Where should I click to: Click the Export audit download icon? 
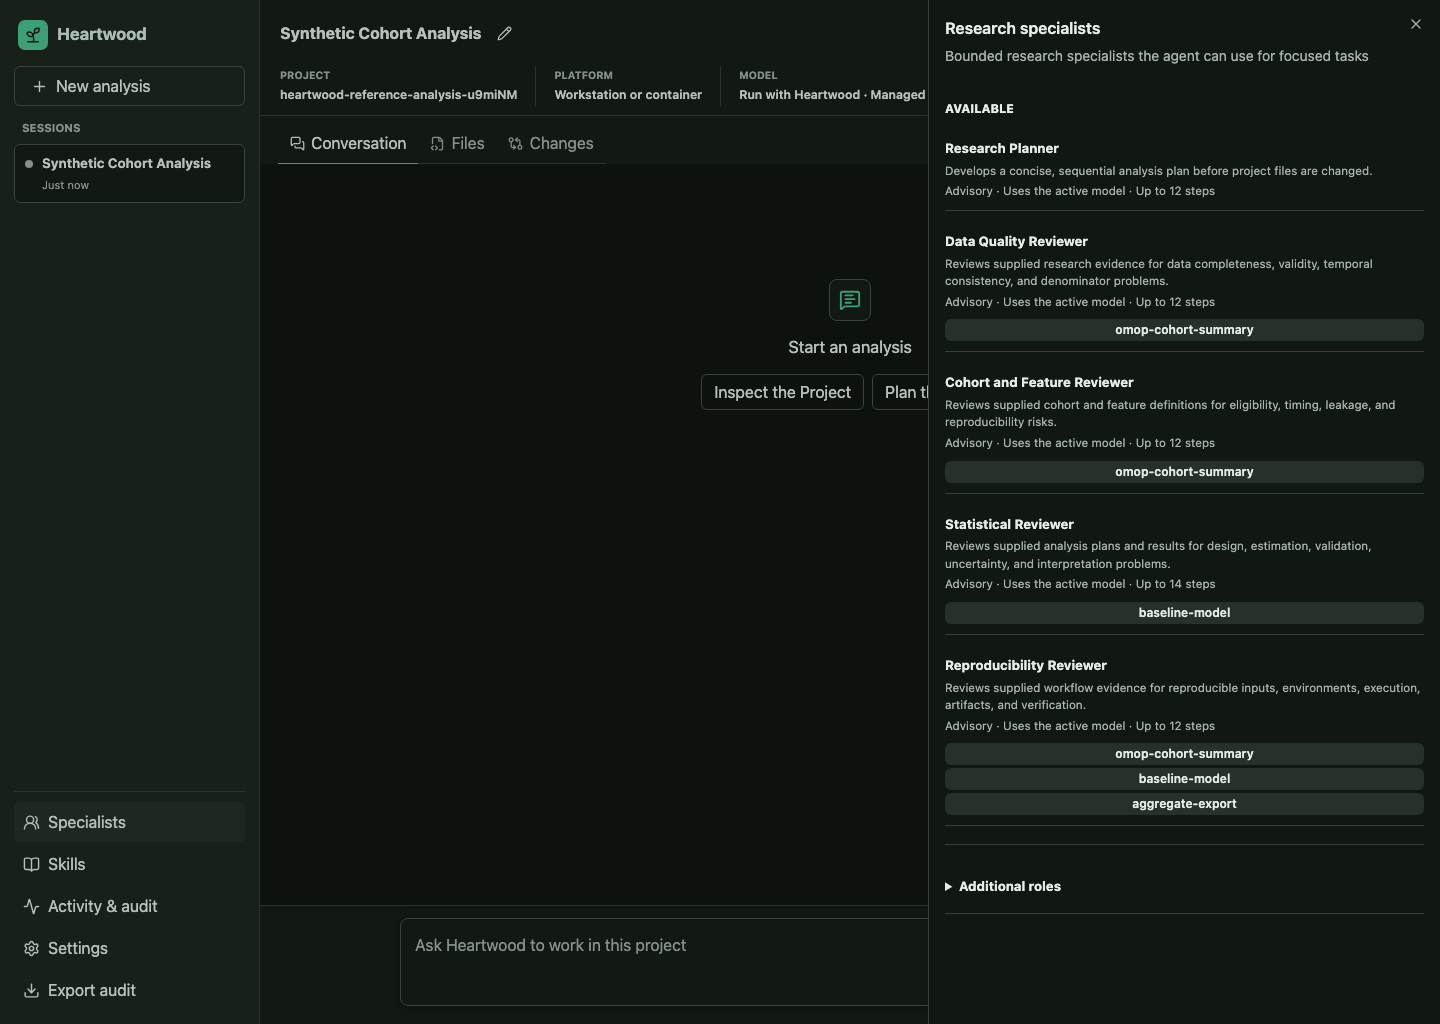click(31, 990)
